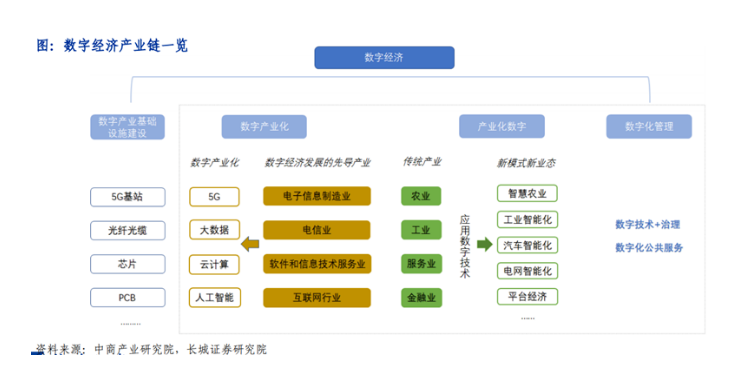Click the 电网智能化 box
Viewport: 744px width, 366px height.
(527, 271)
